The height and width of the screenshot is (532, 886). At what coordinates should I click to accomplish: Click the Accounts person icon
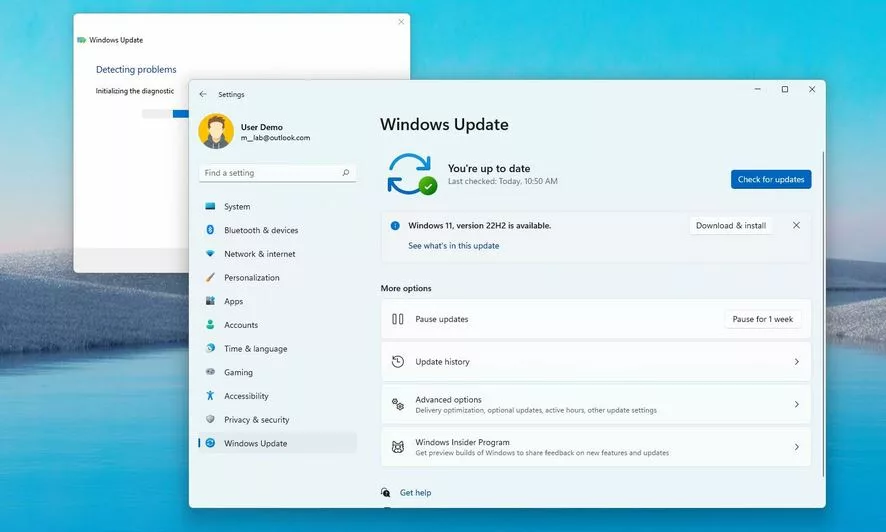[210, 325]
